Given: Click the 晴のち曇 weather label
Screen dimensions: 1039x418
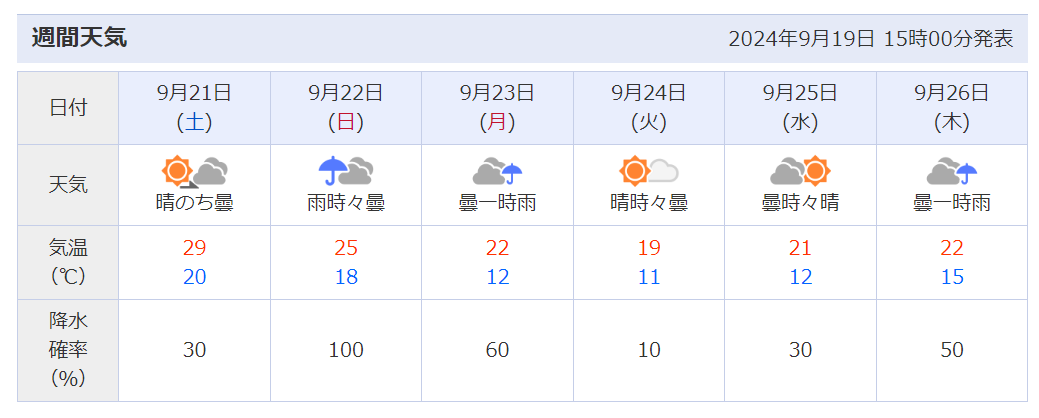Looking at the screenshot, I should 194,203.
